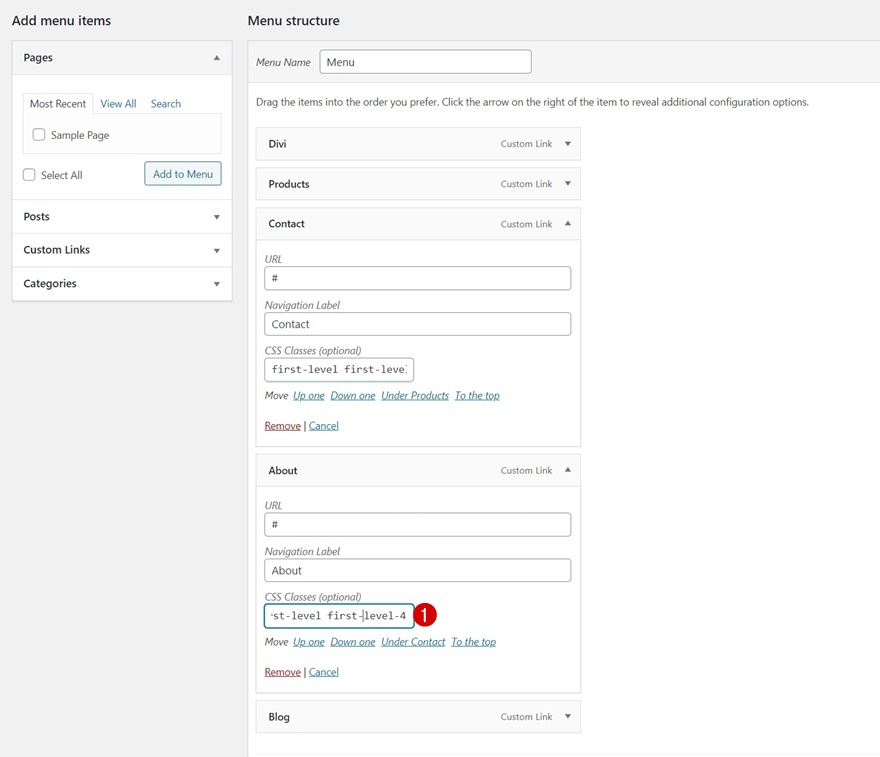Move Contact item to the top
The height and width of the screenshot is (757, 880).
tap(477, 396)
